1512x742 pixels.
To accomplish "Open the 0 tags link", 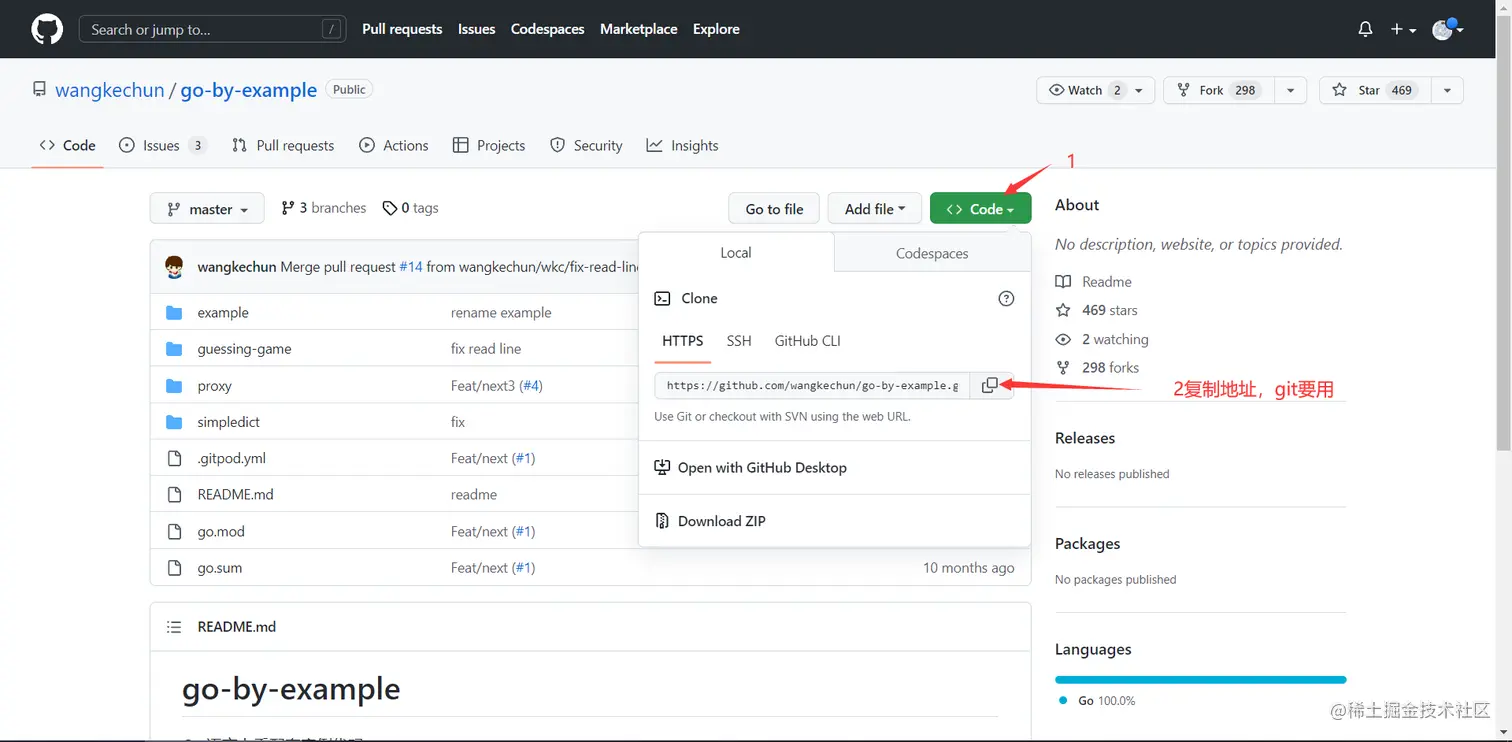I will click(x=411, y=208).
